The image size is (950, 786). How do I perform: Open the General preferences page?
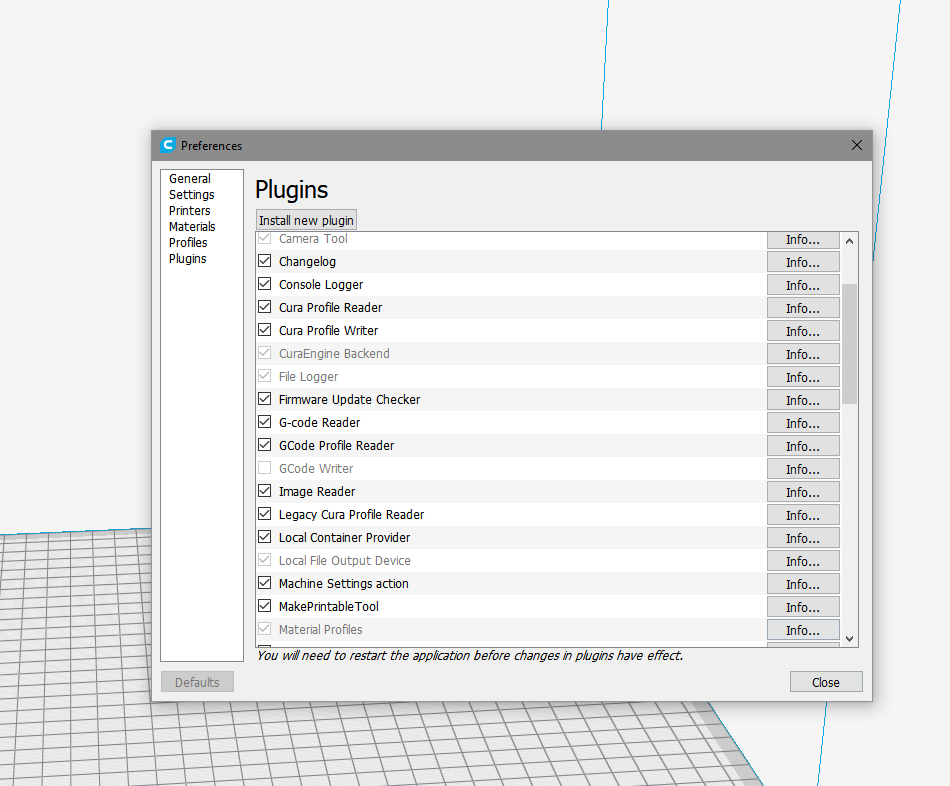tap(190, 179)
